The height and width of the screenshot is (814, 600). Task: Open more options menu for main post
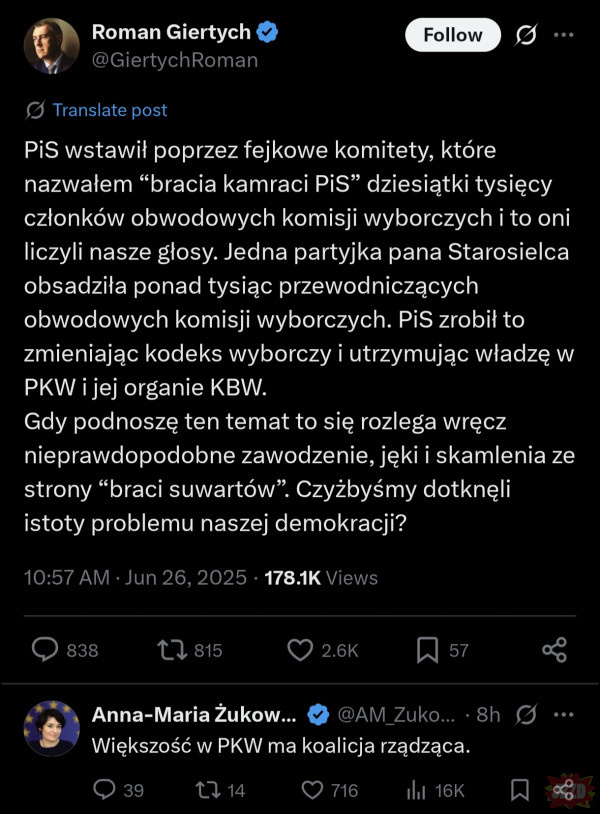564,35
